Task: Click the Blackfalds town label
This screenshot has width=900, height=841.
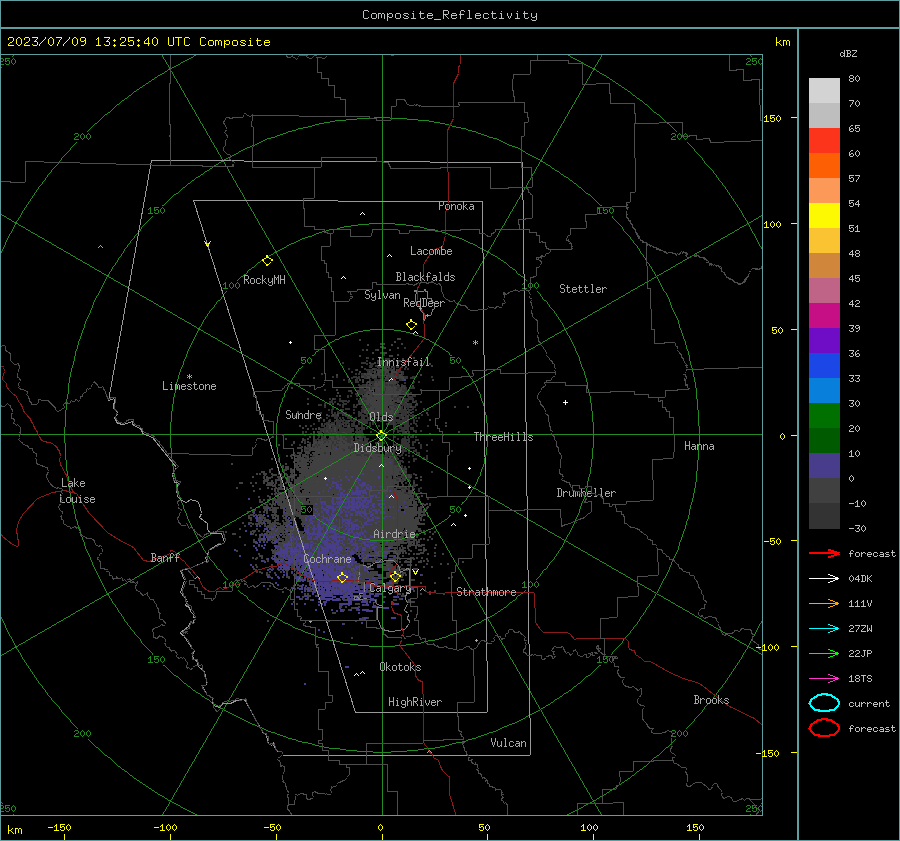Action: coord(425,277)
